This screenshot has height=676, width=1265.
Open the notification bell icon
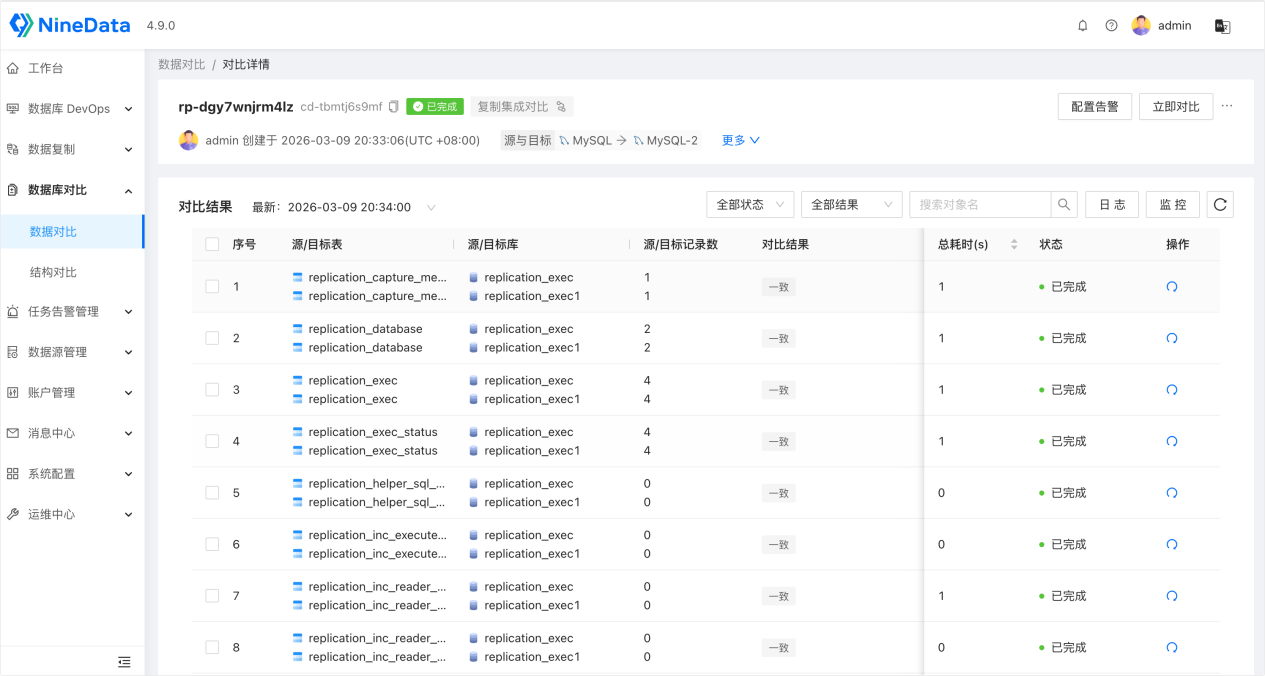(x=1082, y=26)
